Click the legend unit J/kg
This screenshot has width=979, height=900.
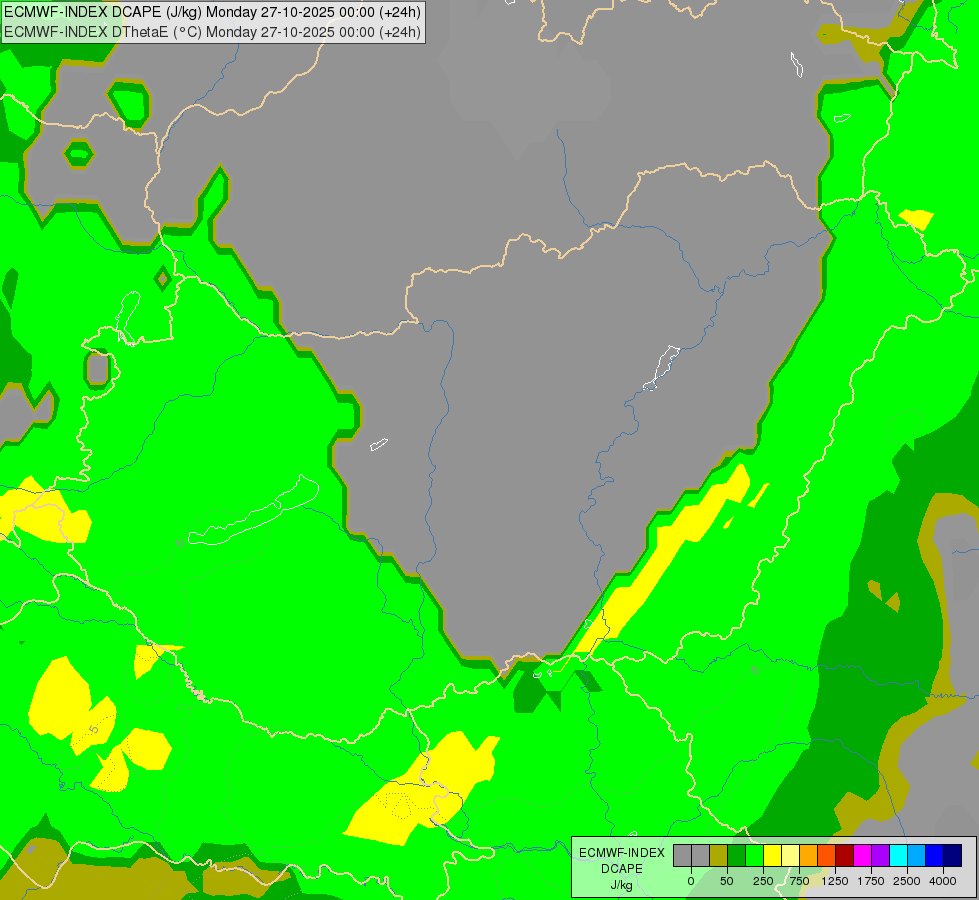pyautogui.click(x=622, y=885)
